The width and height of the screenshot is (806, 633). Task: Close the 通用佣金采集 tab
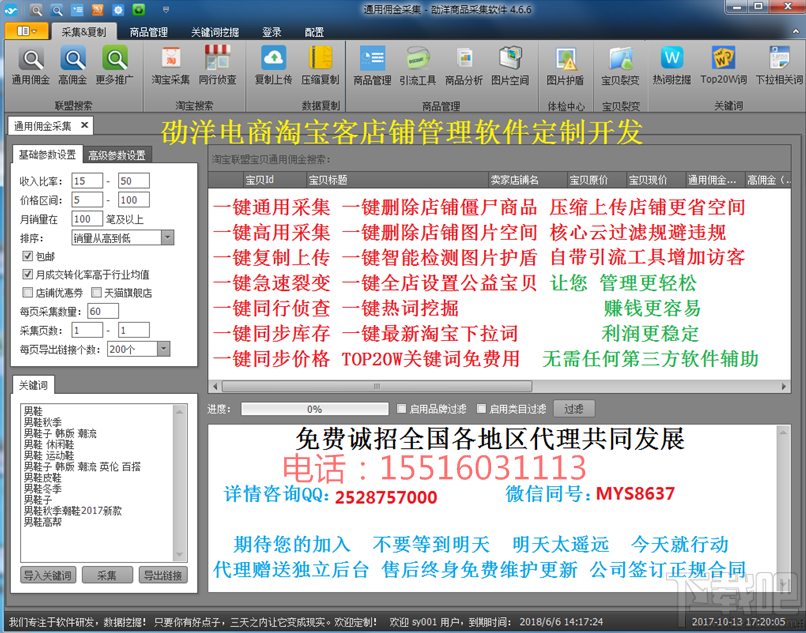point(84,125)
